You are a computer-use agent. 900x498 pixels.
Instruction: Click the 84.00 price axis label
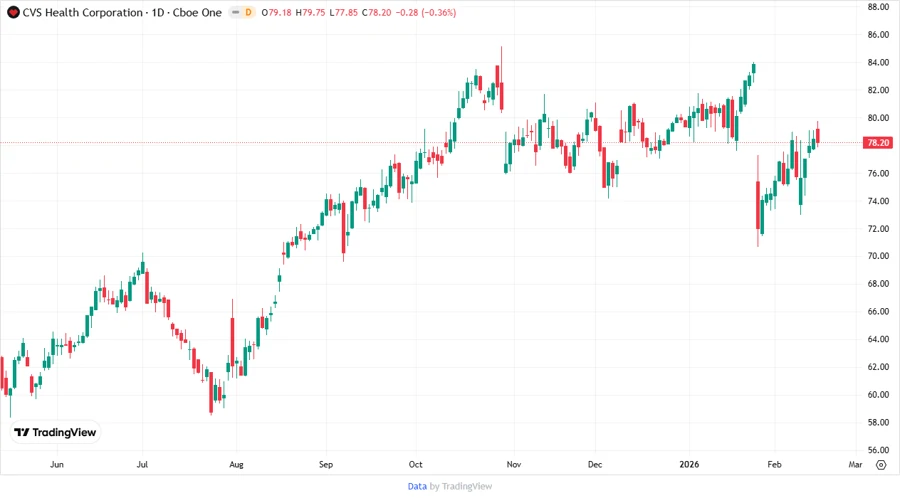(878, 63)
